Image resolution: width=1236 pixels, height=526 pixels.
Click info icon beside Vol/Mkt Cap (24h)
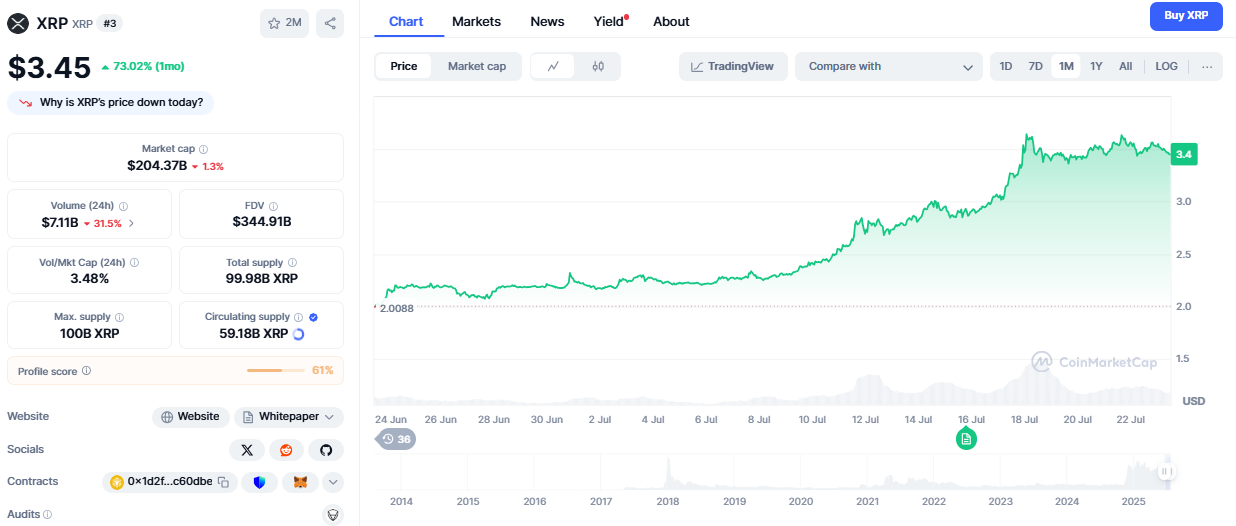134,262
